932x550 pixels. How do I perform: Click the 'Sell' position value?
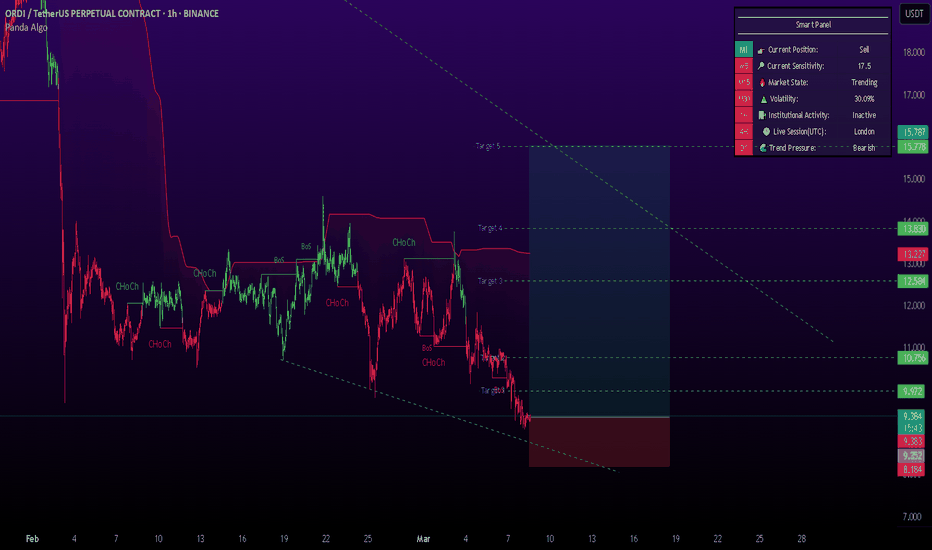(864, 50)
